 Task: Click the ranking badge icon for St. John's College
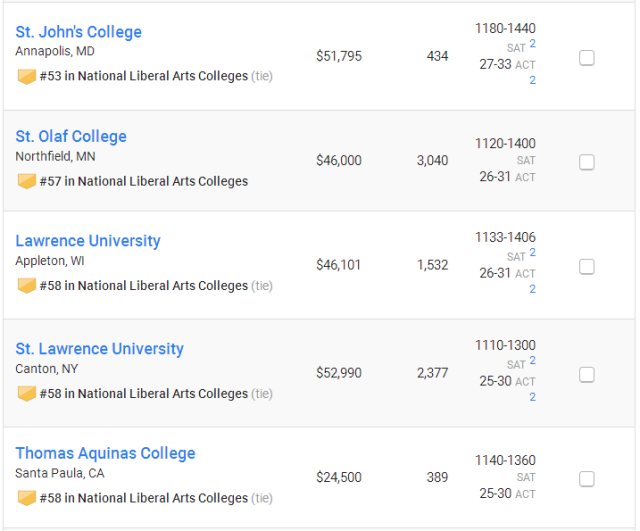(x=27, y=76)
